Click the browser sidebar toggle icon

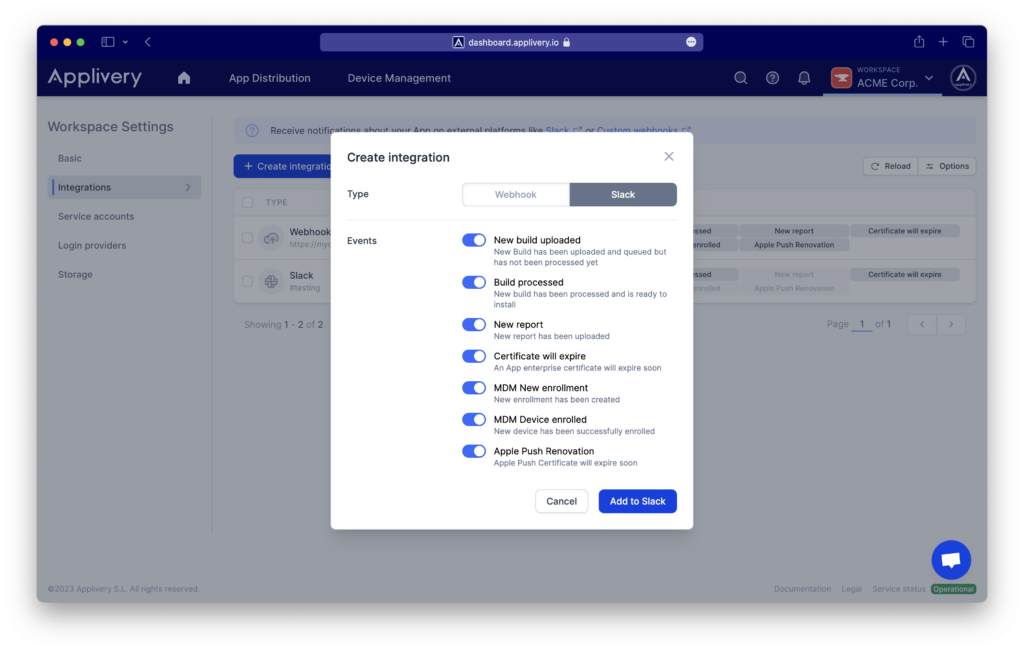pyautogui.click(x=108, y=42)
